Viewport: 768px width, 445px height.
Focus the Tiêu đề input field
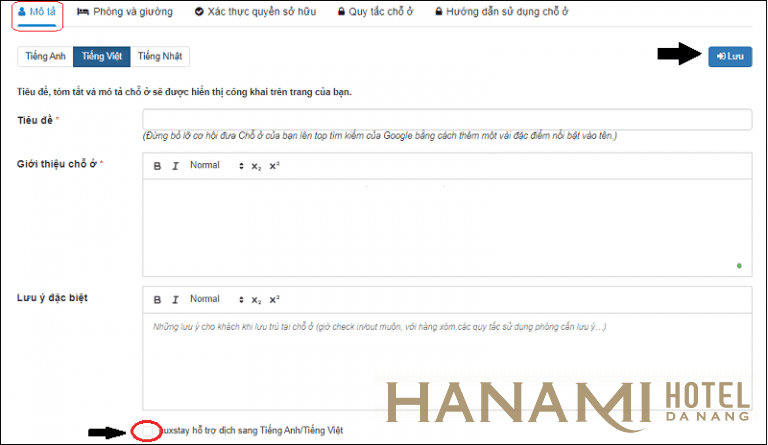pos(447,119)
